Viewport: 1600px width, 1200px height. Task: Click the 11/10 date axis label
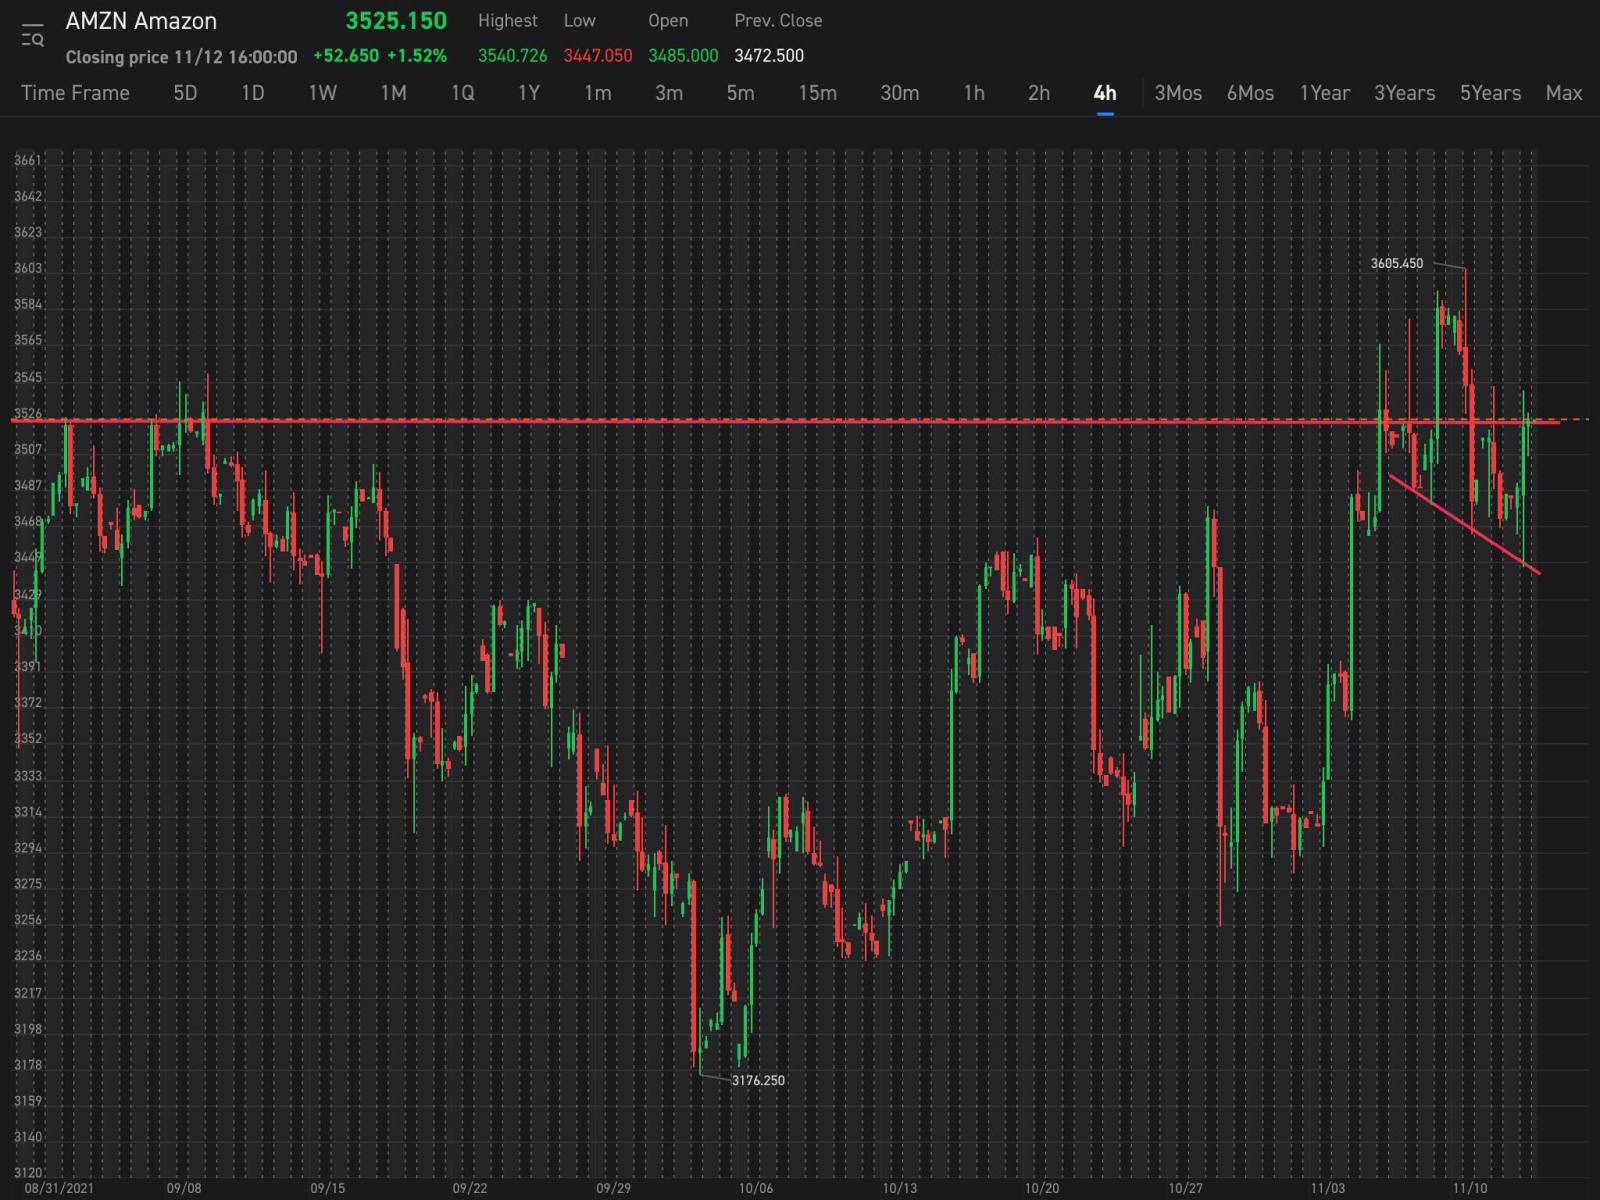tap(1470, 1188)
